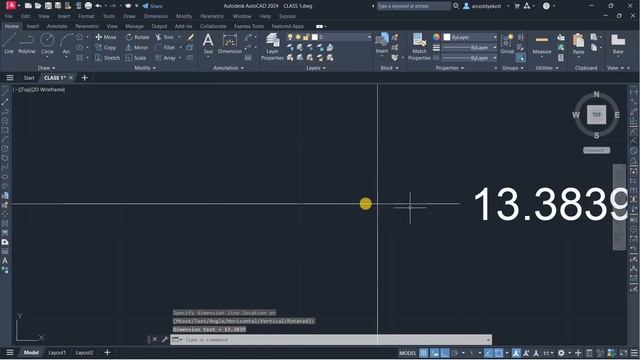This screenshot has width=640, height=360.
Task: Toggle layer on/off lightbulb icon
Action: point(290,37)
